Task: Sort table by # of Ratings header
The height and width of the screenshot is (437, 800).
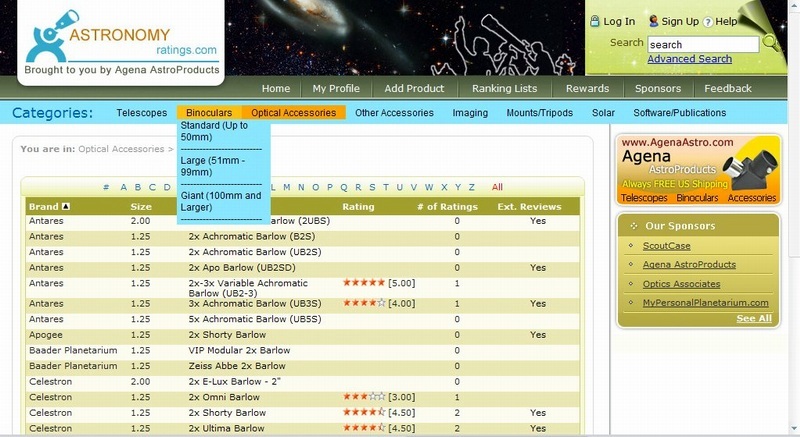Action: coord(447,207)
